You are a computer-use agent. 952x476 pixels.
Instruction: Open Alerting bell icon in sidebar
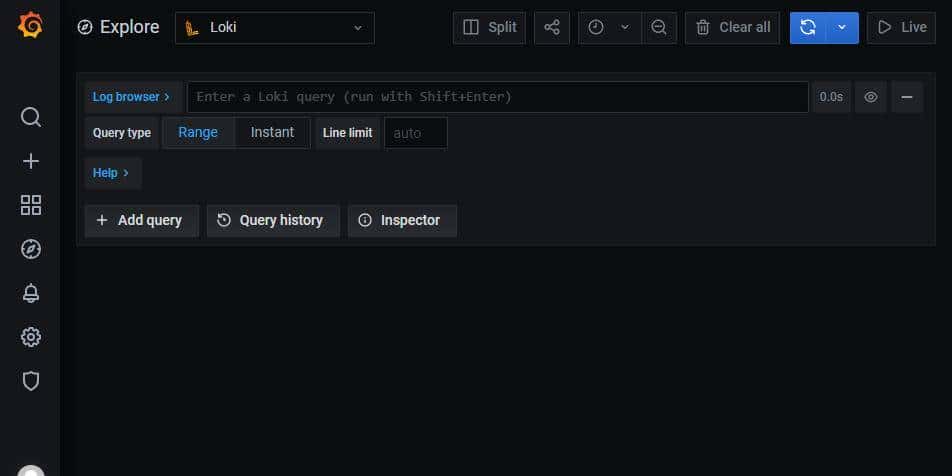(x=30, y=293)
